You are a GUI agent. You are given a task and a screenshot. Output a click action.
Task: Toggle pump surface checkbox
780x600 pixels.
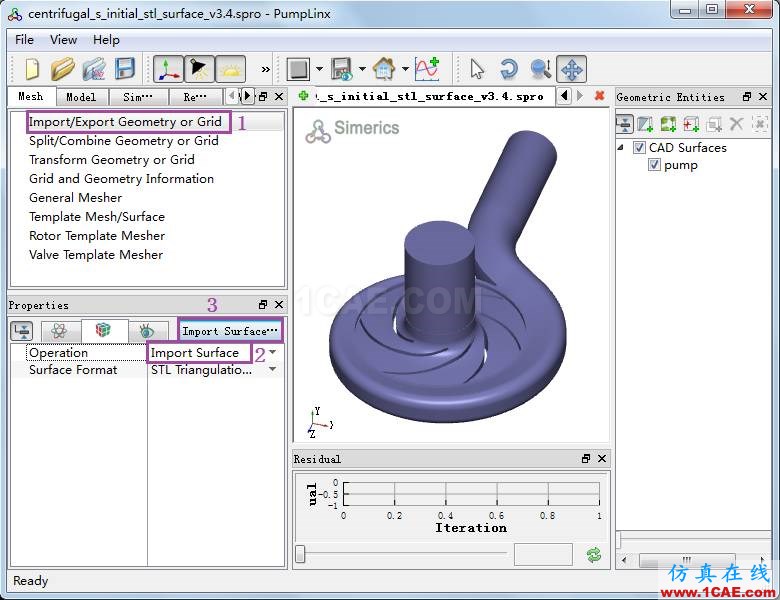tap(654, 165)
